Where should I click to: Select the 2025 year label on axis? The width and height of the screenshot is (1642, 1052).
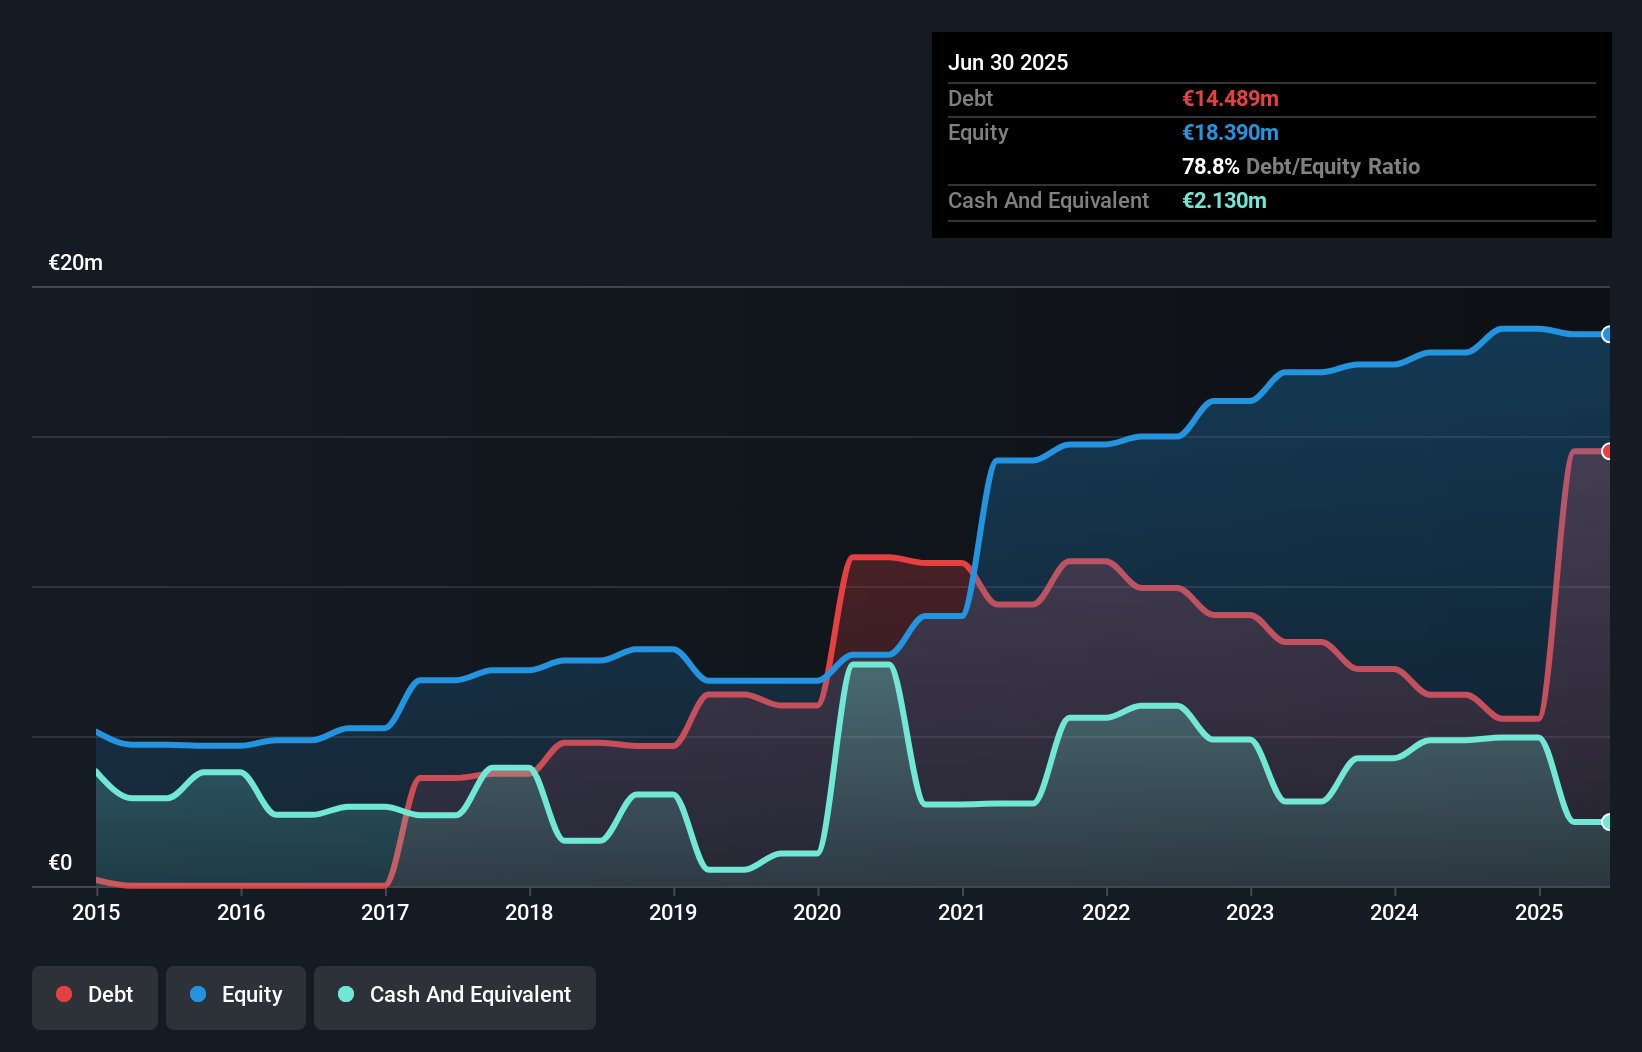pos(1539,912)
